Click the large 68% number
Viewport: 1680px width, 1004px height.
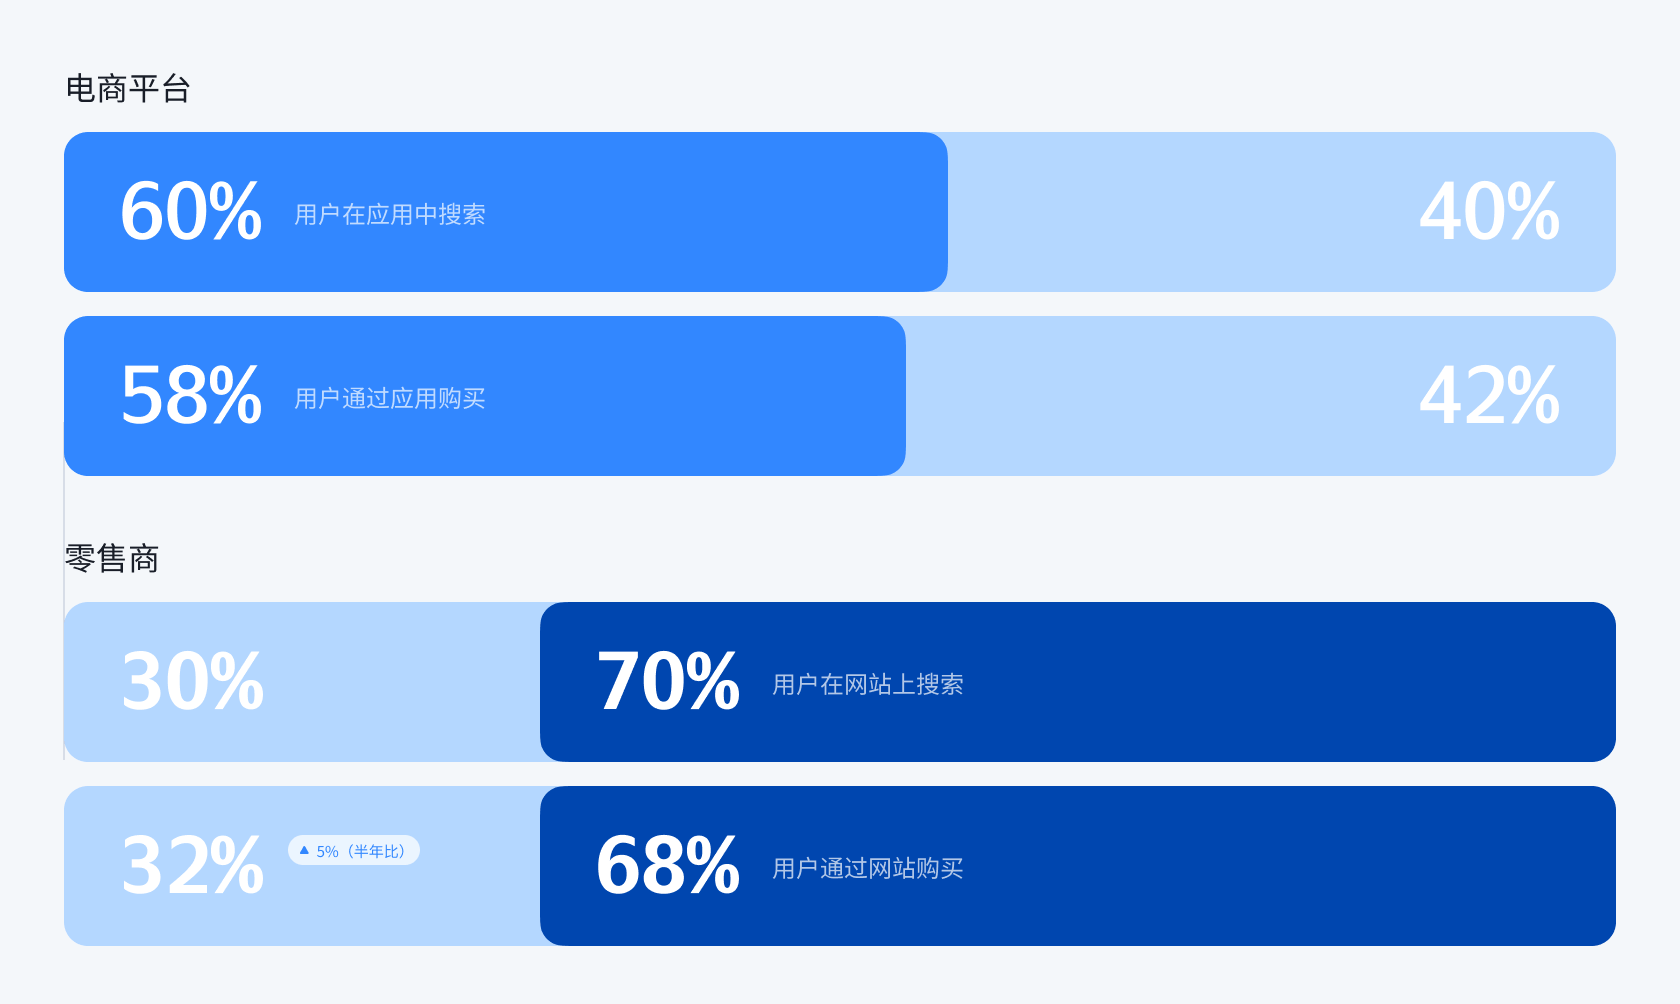(668, 865)
